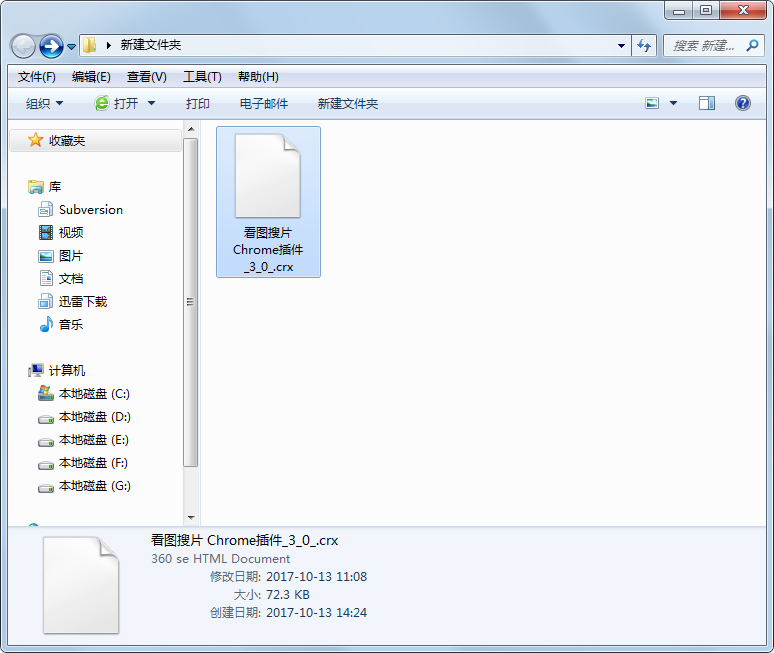This screenshot has height=653, width=774.
Task: Open the 工具(T) menu
Action: 201,77
